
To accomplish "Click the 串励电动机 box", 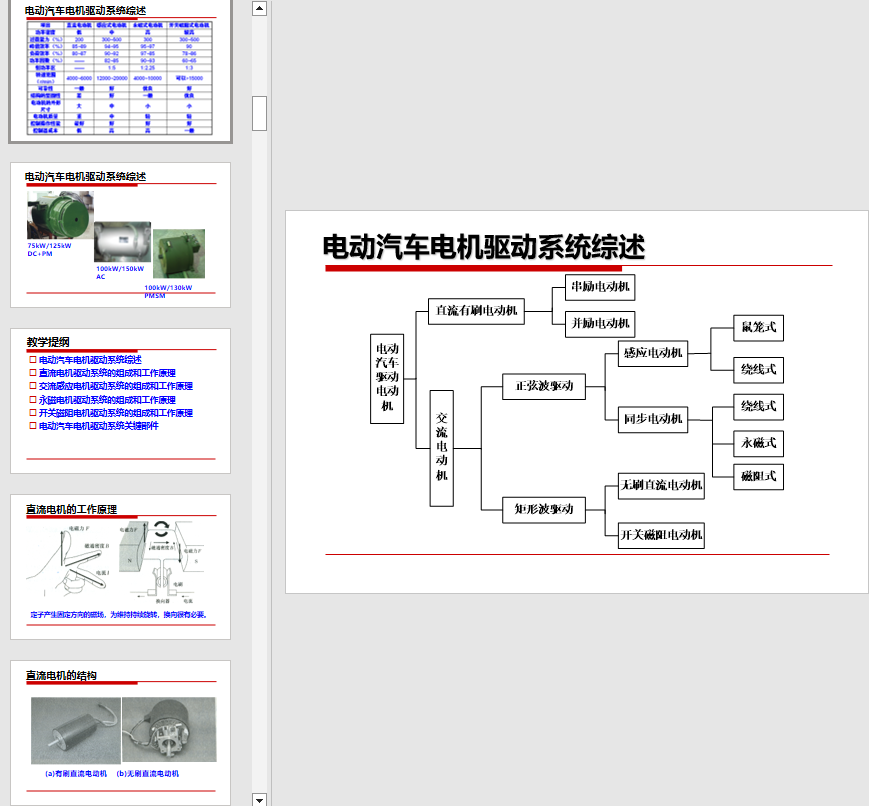I will pyautogui.click(x=600, y=287).
